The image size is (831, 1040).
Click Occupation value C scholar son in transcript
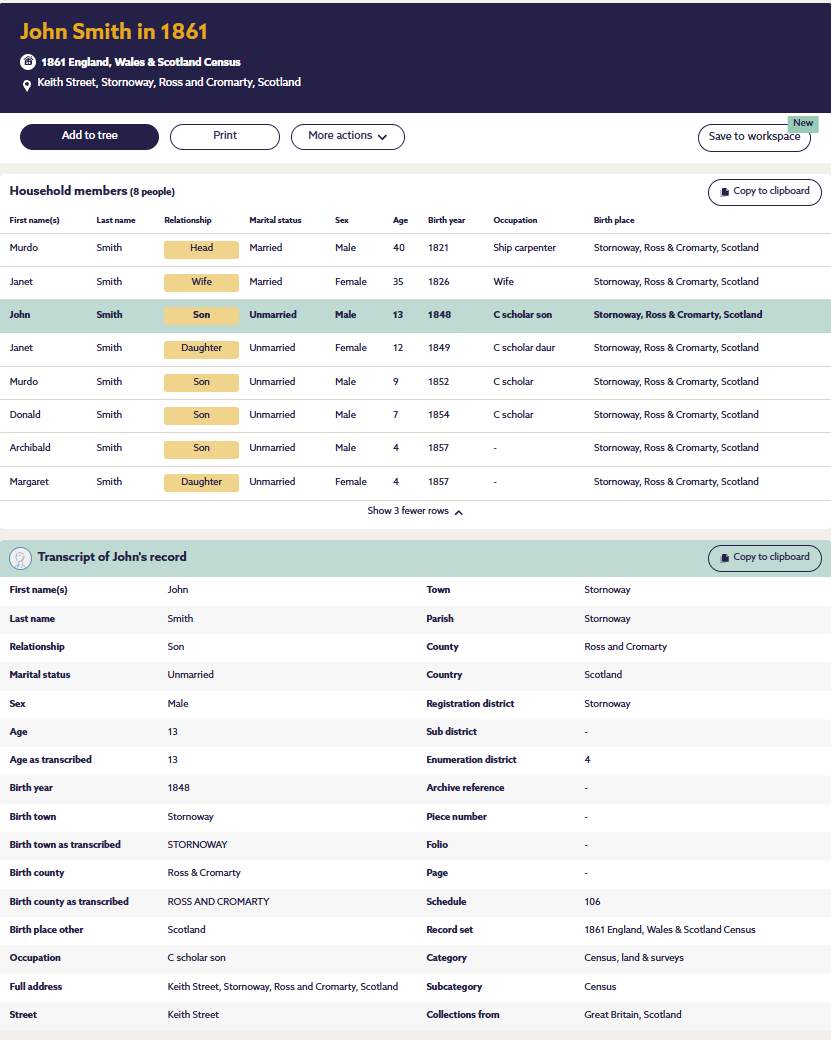(x=196, y=957)
